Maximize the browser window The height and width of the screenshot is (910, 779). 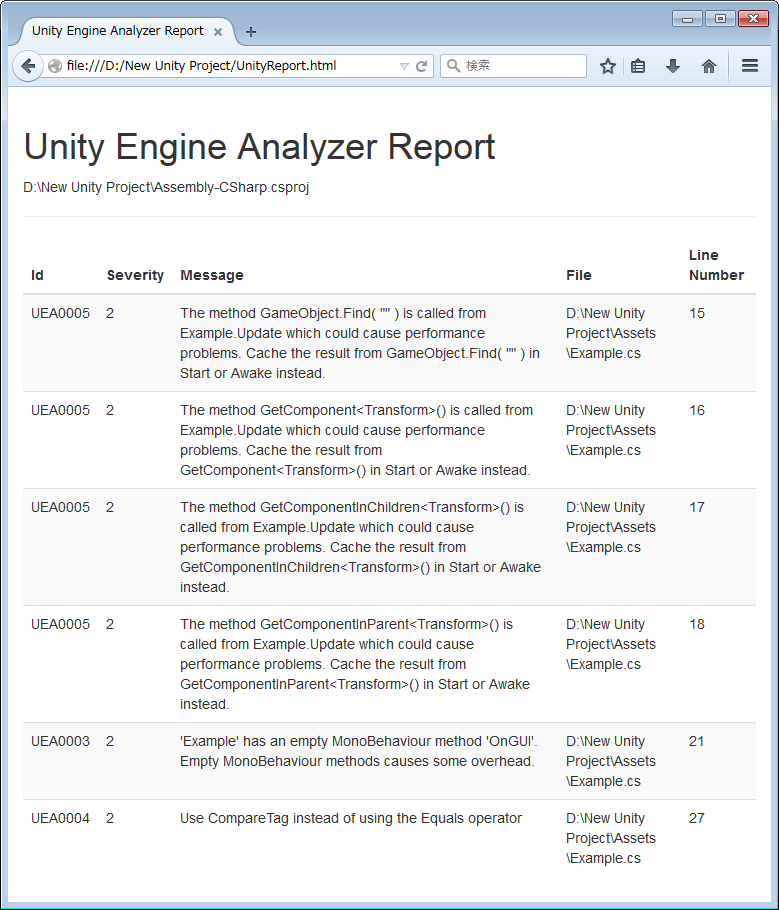[718, 18]
